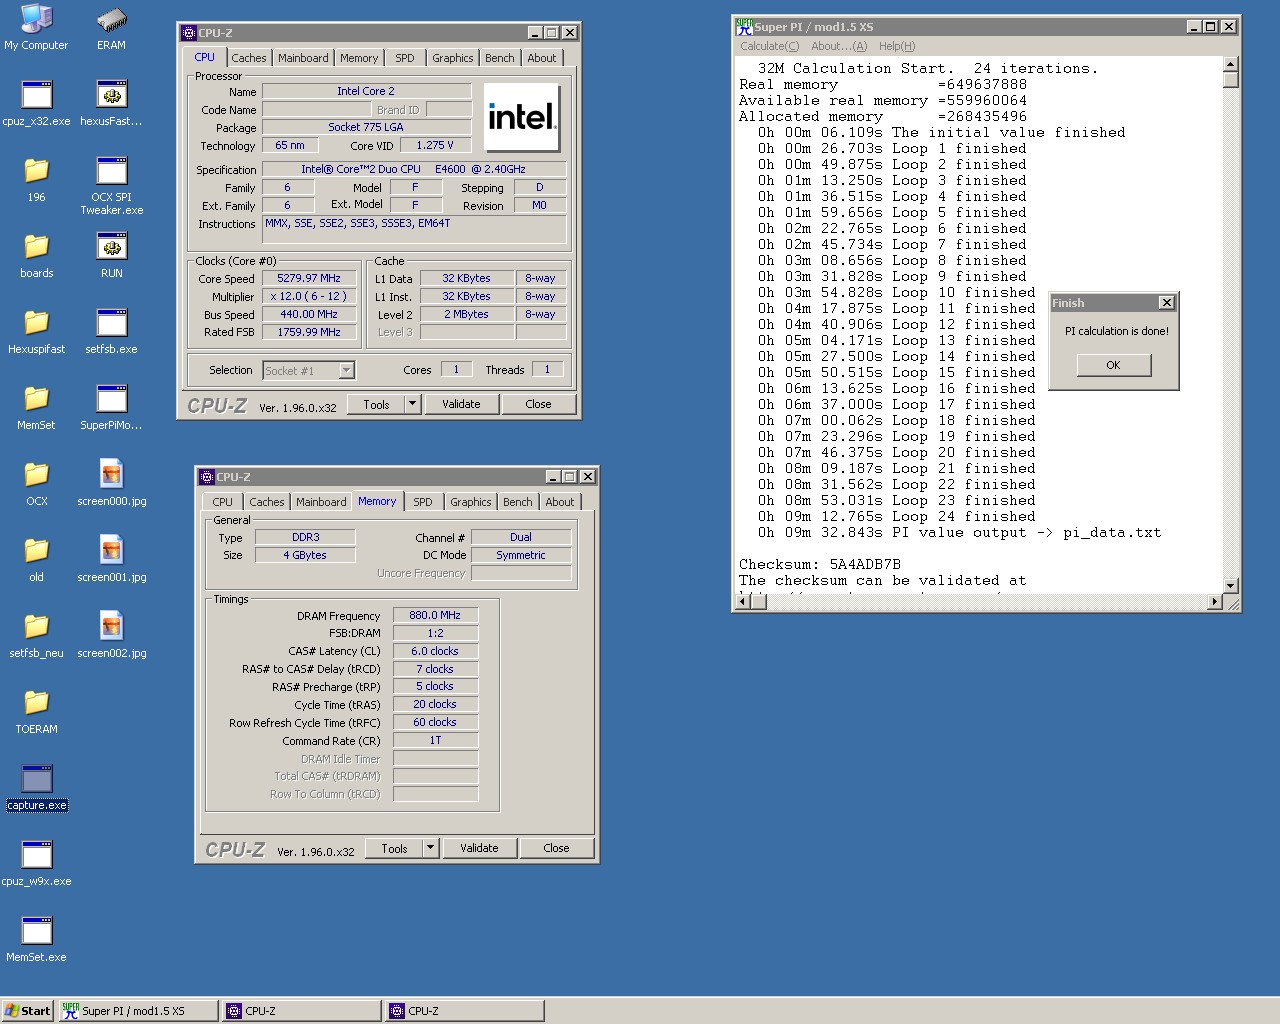Click Tools button in lower CPU-Z window
Image resolution: width=1280 pixels, height=1024 pixels.
click(395, 848)
